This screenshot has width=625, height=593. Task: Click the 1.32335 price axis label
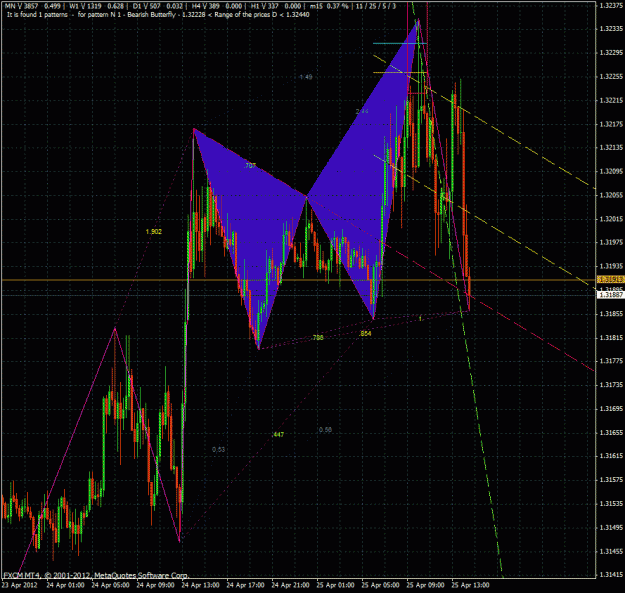pyautogui.click(x=611, y=29)
